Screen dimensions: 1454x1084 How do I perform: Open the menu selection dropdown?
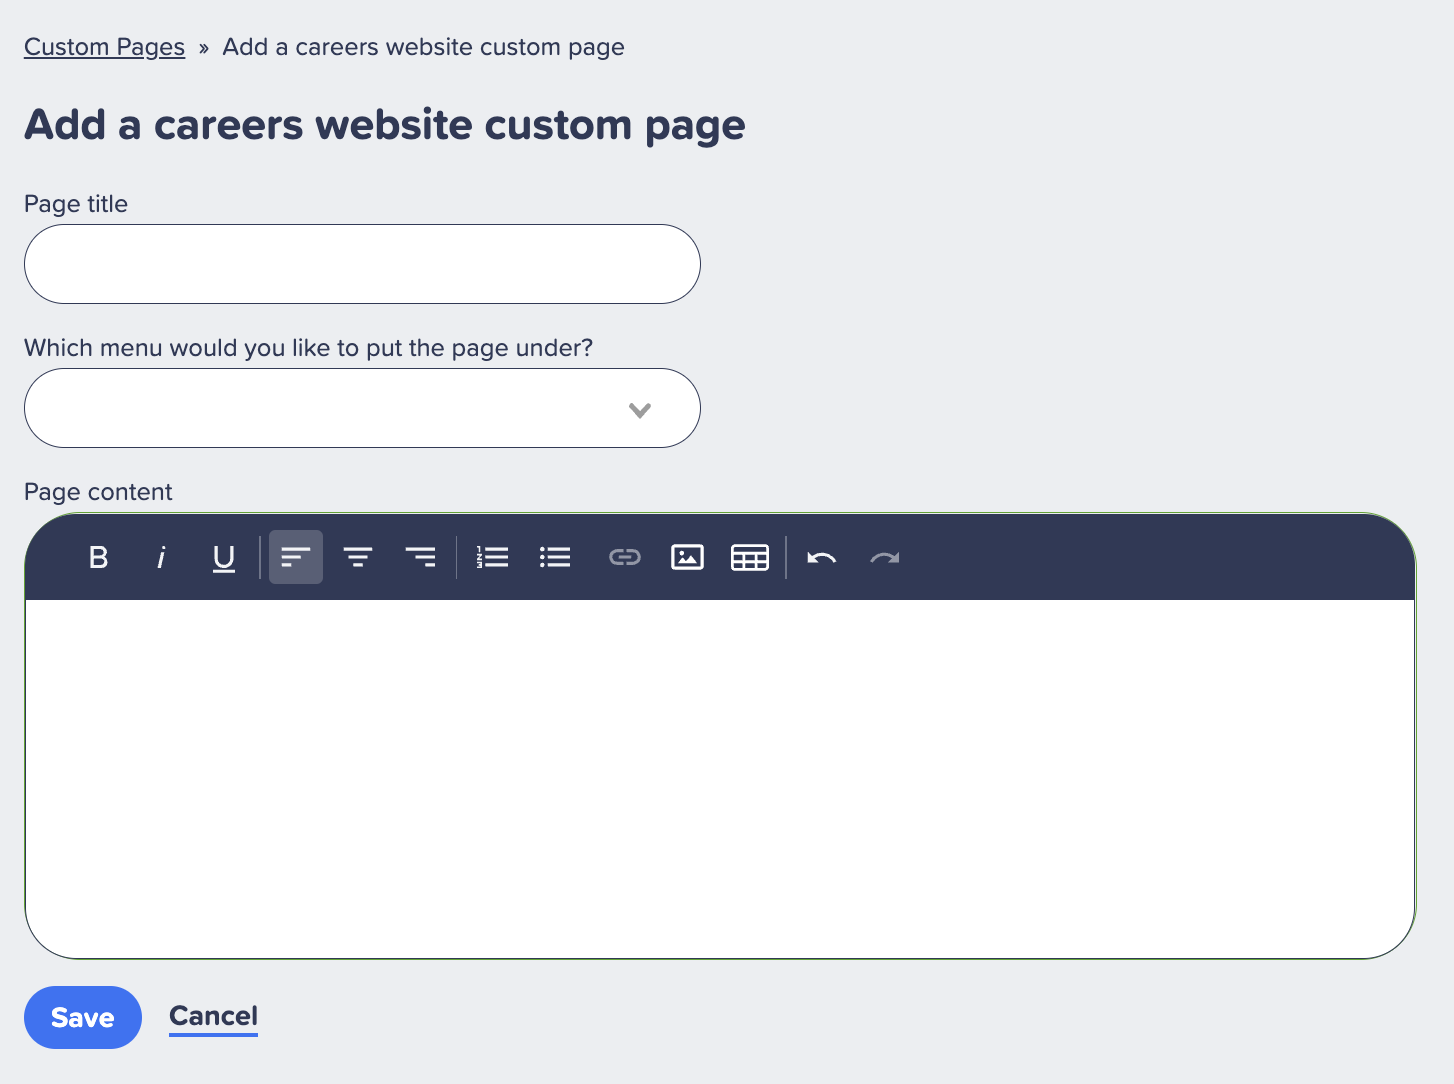pos(362,408)
